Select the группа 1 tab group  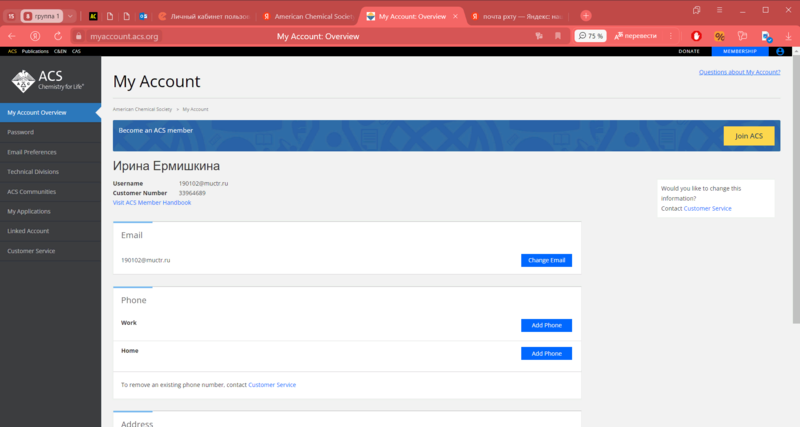[42, 16]
